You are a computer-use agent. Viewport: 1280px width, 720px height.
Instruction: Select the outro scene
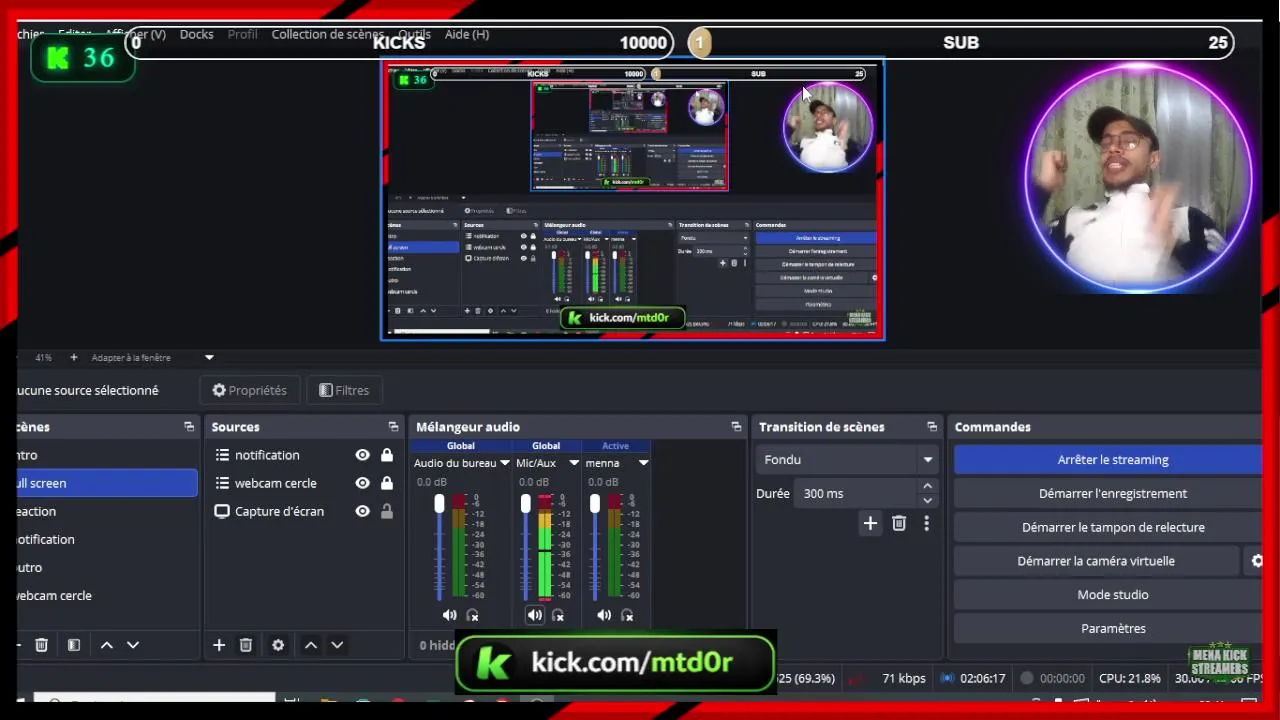click(x=105, y=567)
